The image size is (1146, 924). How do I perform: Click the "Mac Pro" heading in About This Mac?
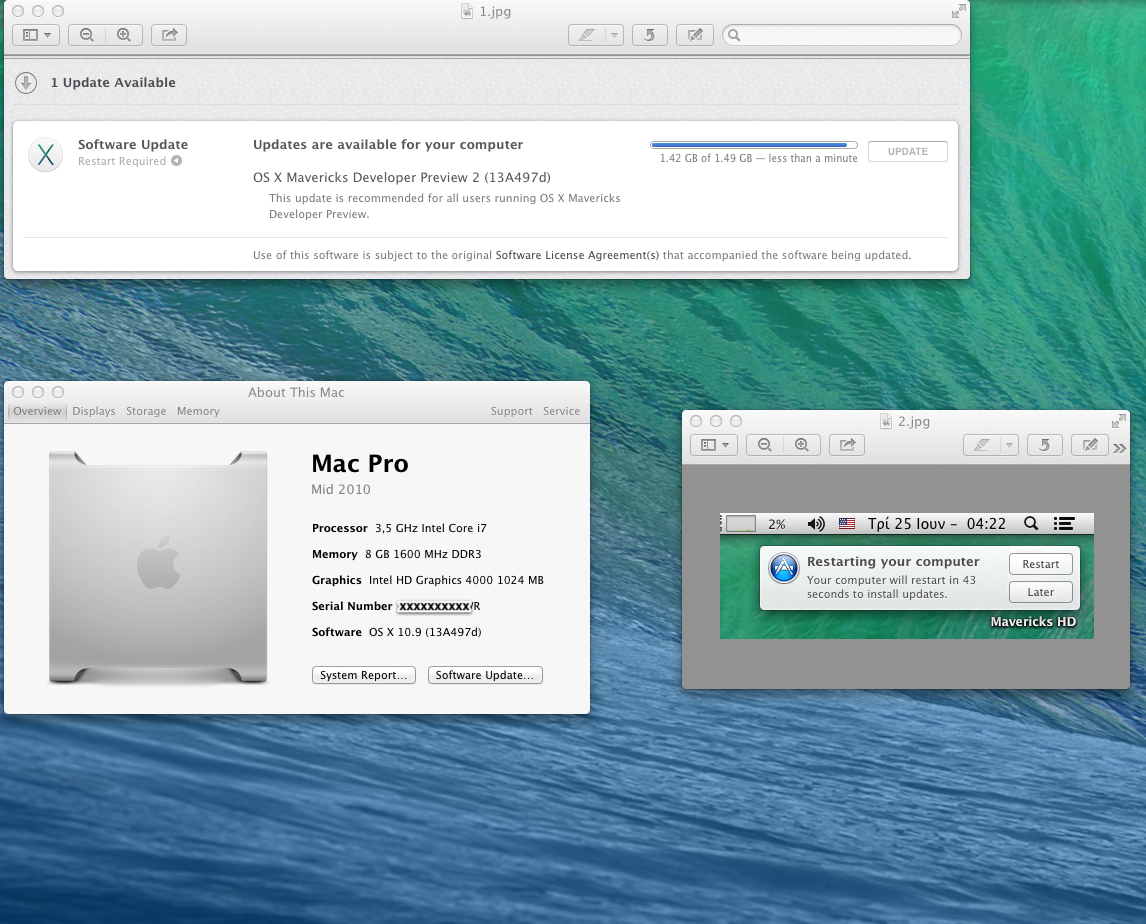[360, 463]
